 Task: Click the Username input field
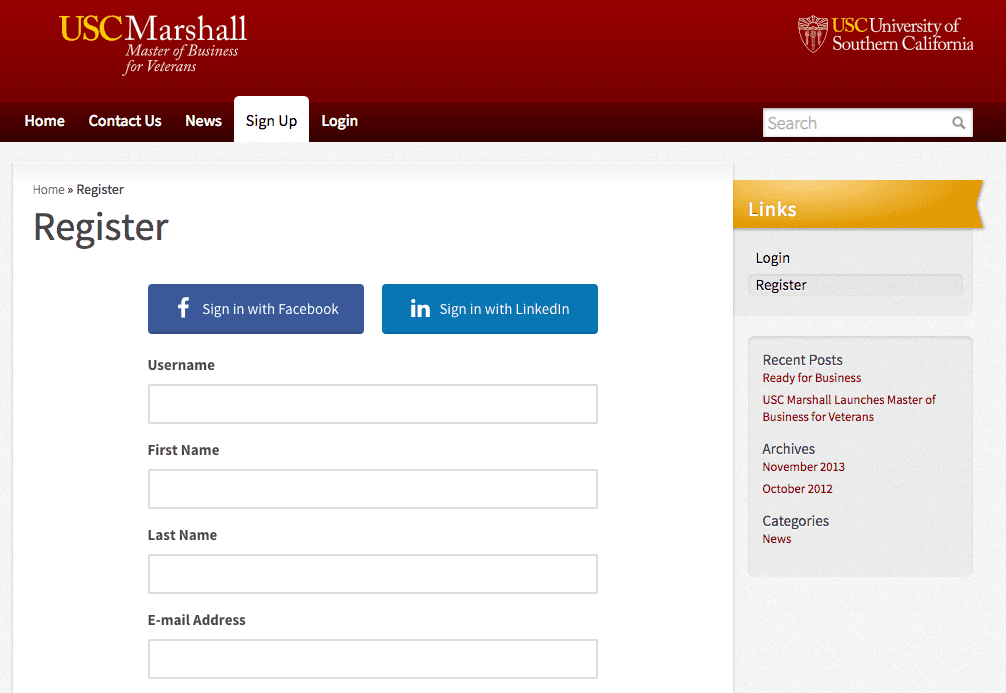coord(372,404)
